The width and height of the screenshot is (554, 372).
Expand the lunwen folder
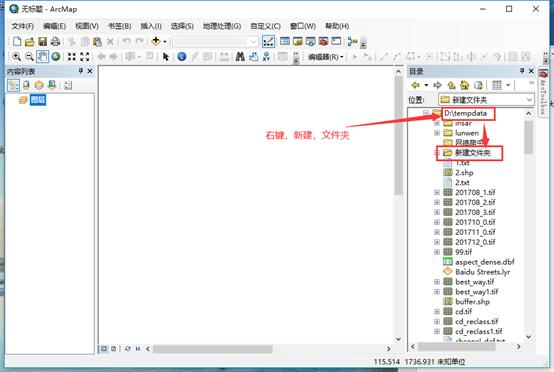point(437,133)
